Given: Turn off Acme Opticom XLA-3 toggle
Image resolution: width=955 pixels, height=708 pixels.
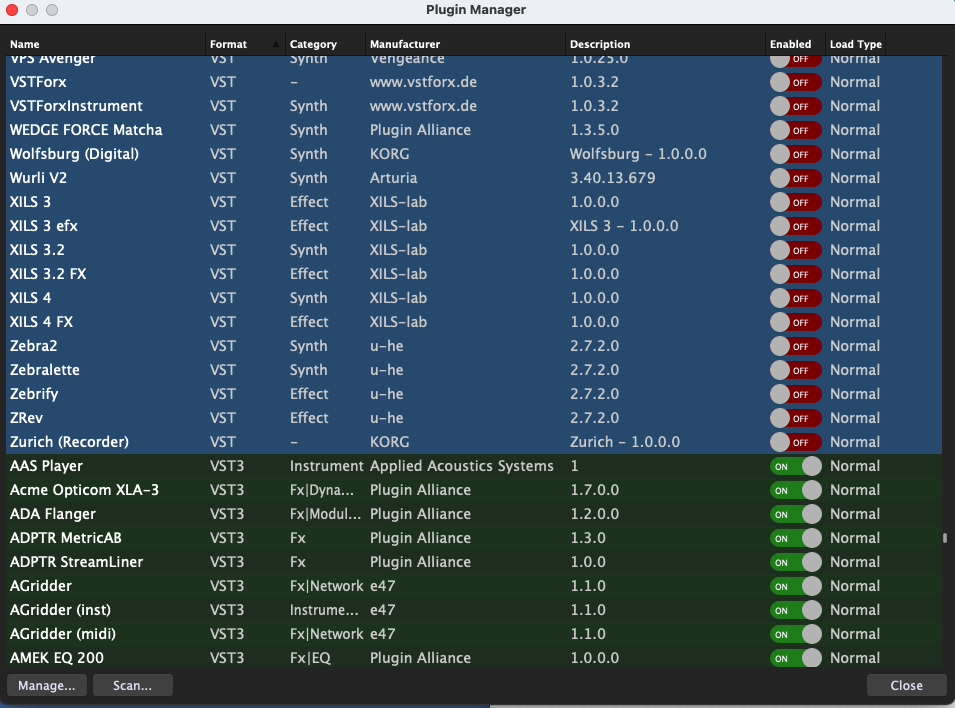Looking at the screenshot, I should click(795, 490).
